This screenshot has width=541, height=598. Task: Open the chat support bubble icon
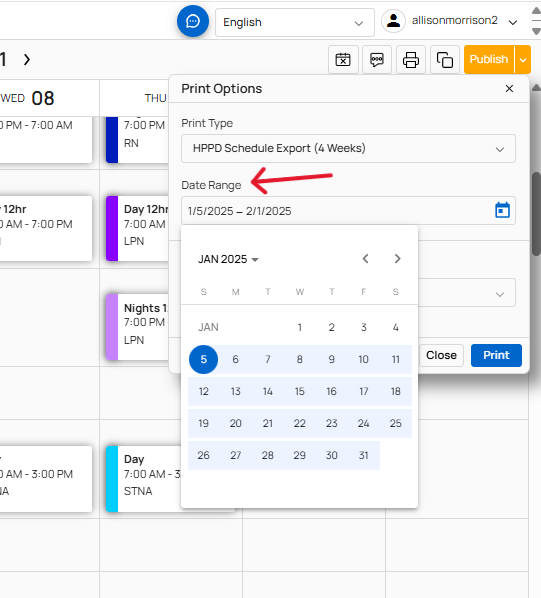193,21
